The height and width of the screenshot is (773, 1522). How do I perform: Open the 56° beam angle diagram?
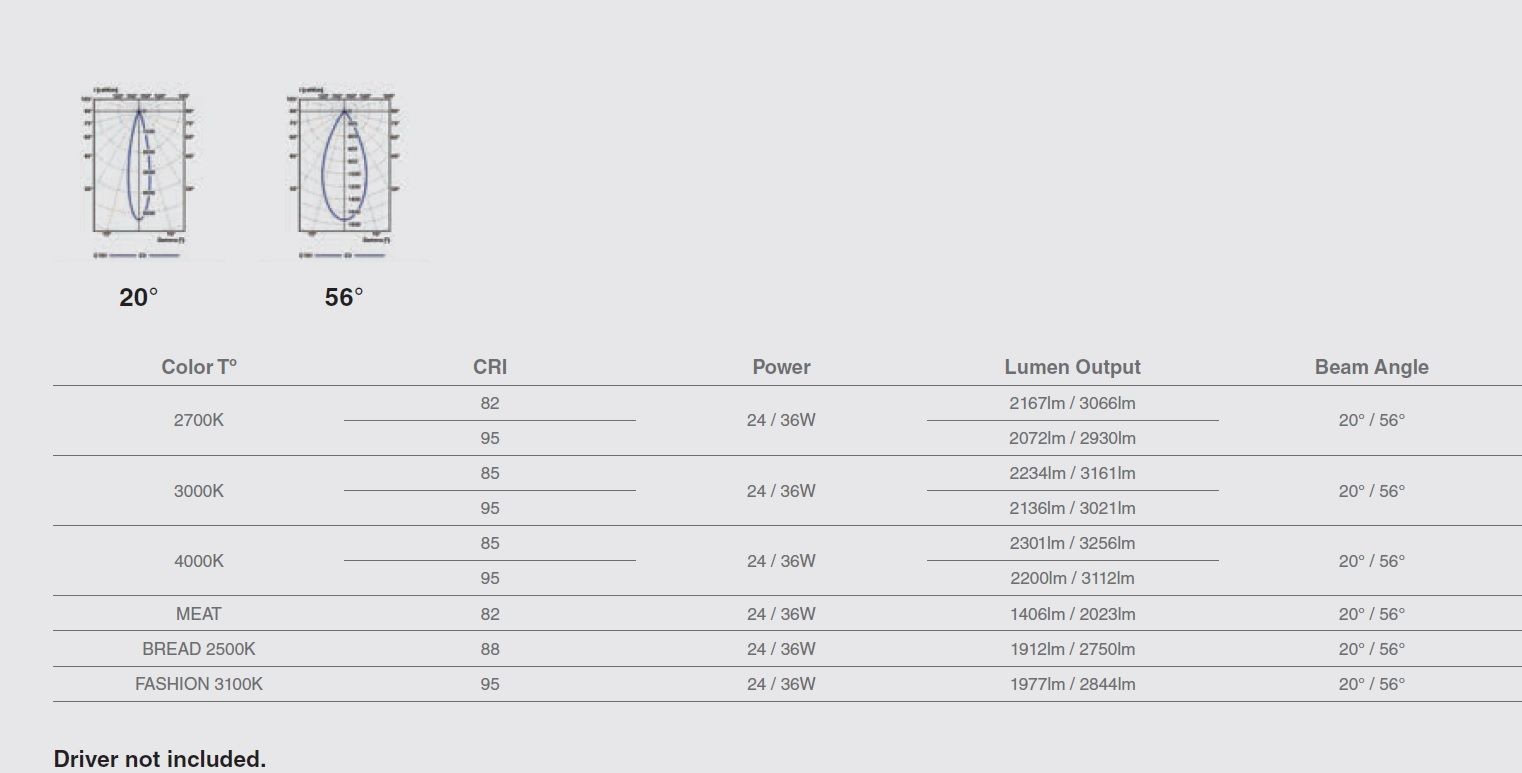[x=344, y=172]
